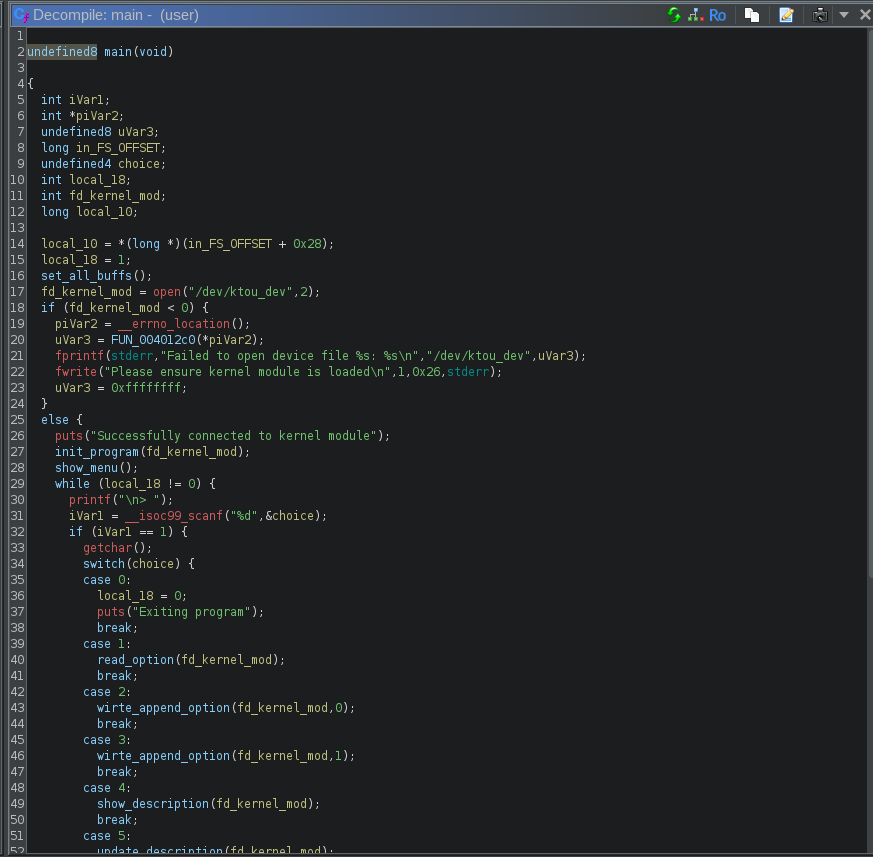This screenshot has height=857, width=873.
Task: Click the 'show_description' function call
Action: pyautogui.click(x=152, y=804)
